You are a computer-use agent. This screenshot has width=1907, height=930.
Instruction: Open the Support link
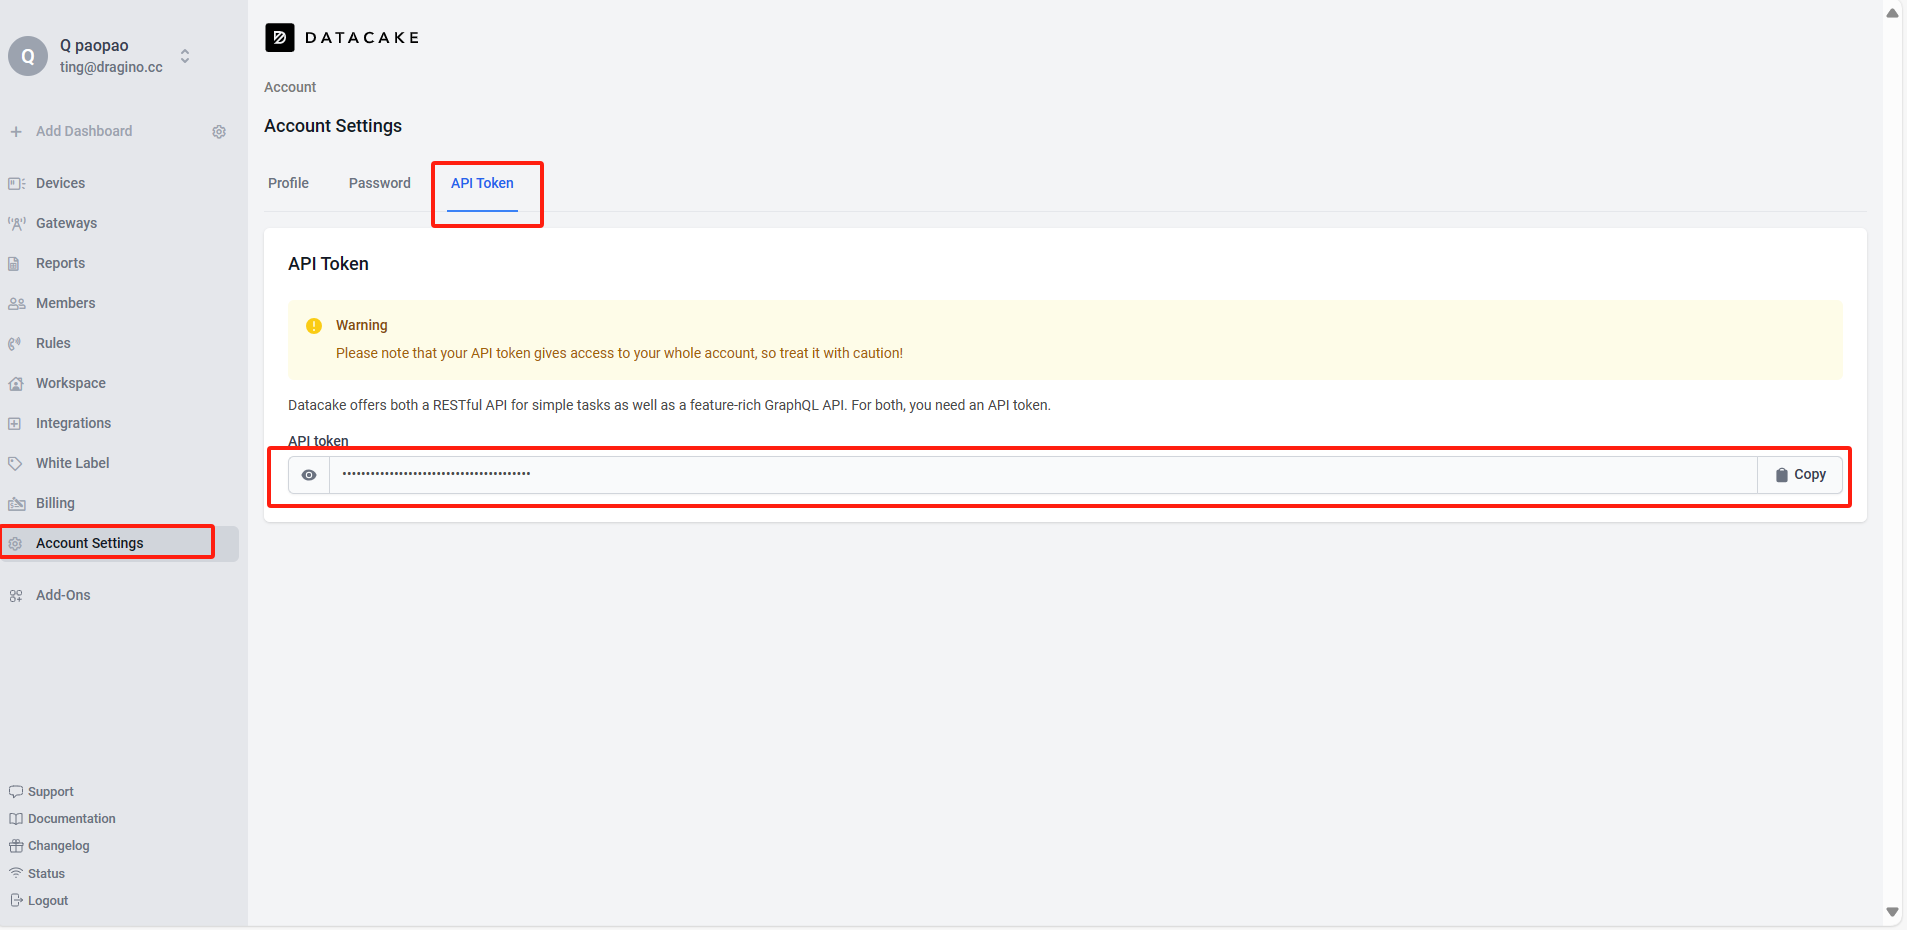tap(51, 791)
